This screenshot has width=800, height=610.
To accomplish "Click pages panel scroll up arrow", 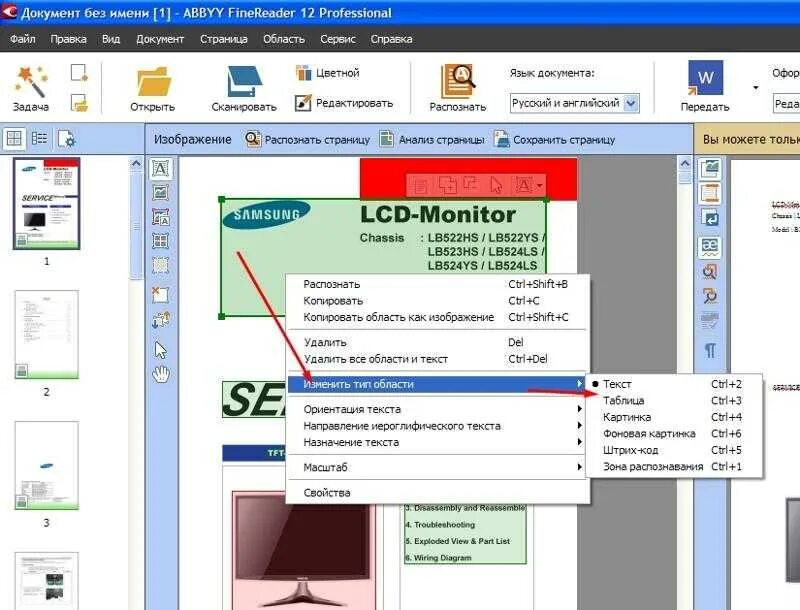I will [x=136, y=164].
